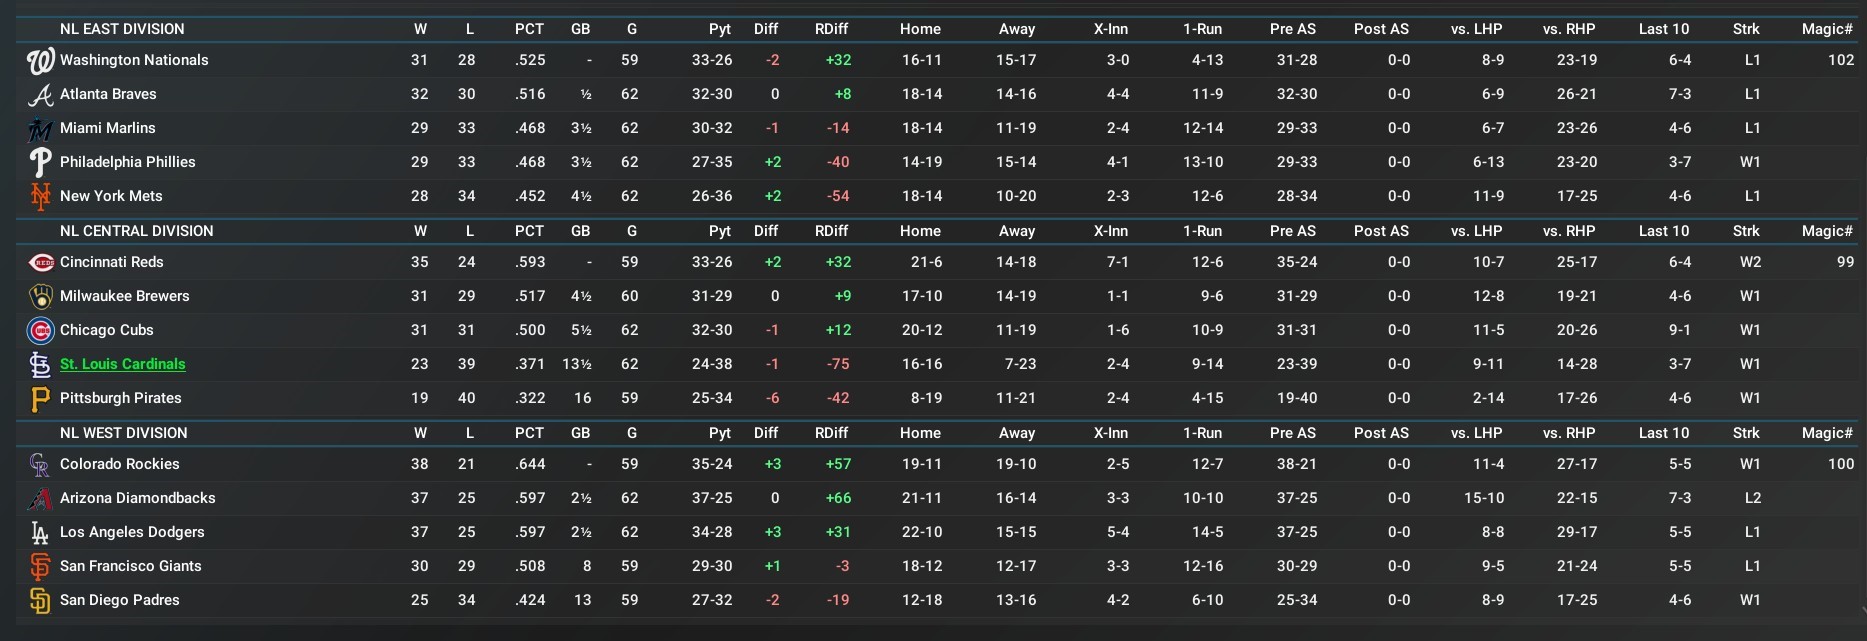Click the New York Mets logo icon

pos(40,197)
